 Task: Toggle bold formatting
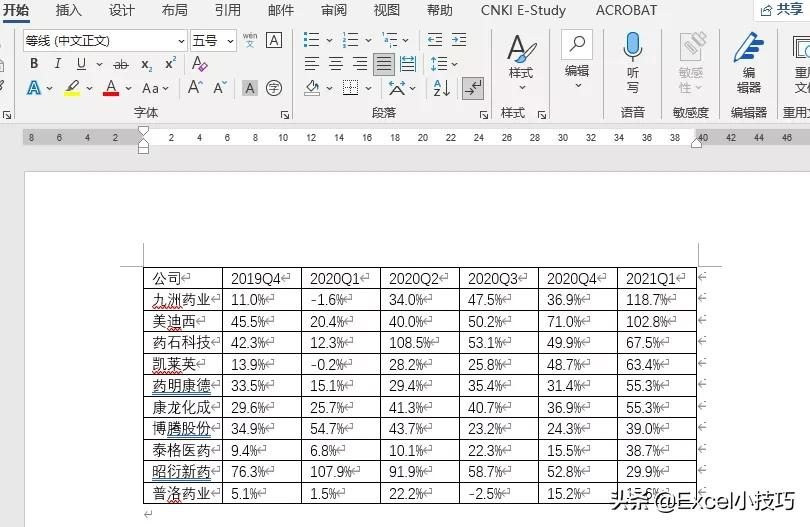click(x=33, y=64)
